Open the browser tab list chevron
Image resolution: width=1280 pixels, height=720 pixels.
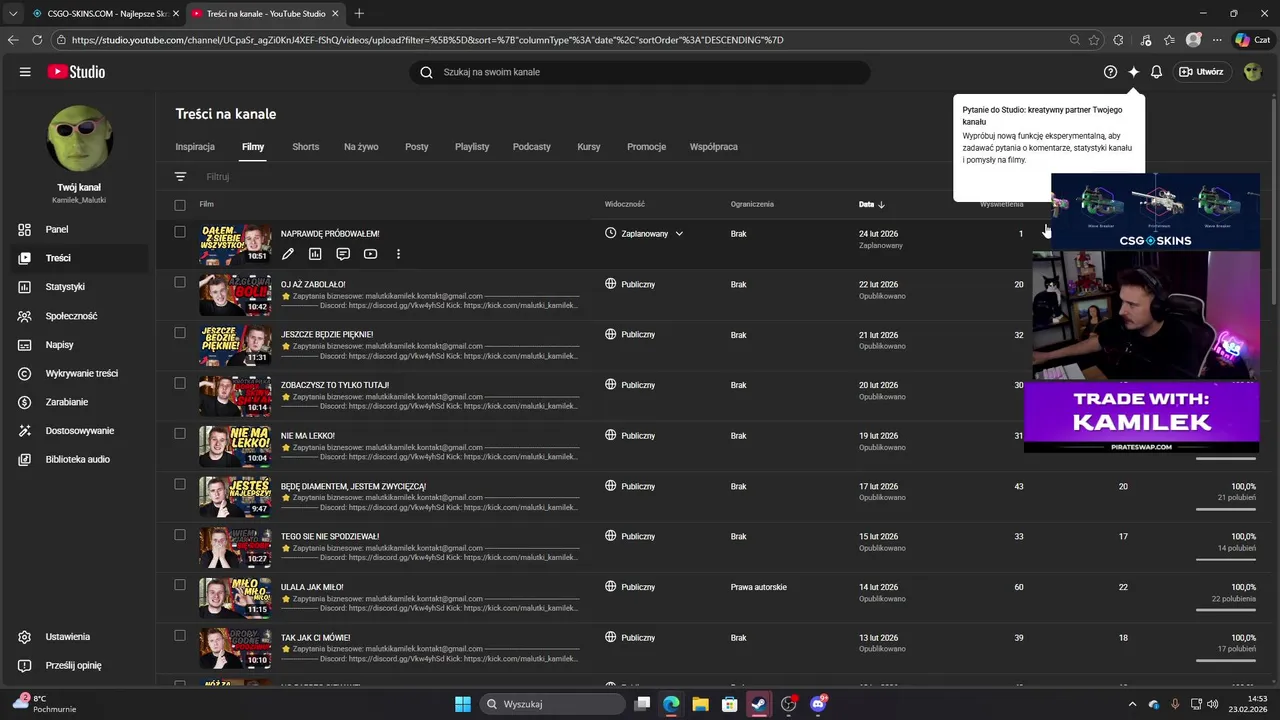13,13
